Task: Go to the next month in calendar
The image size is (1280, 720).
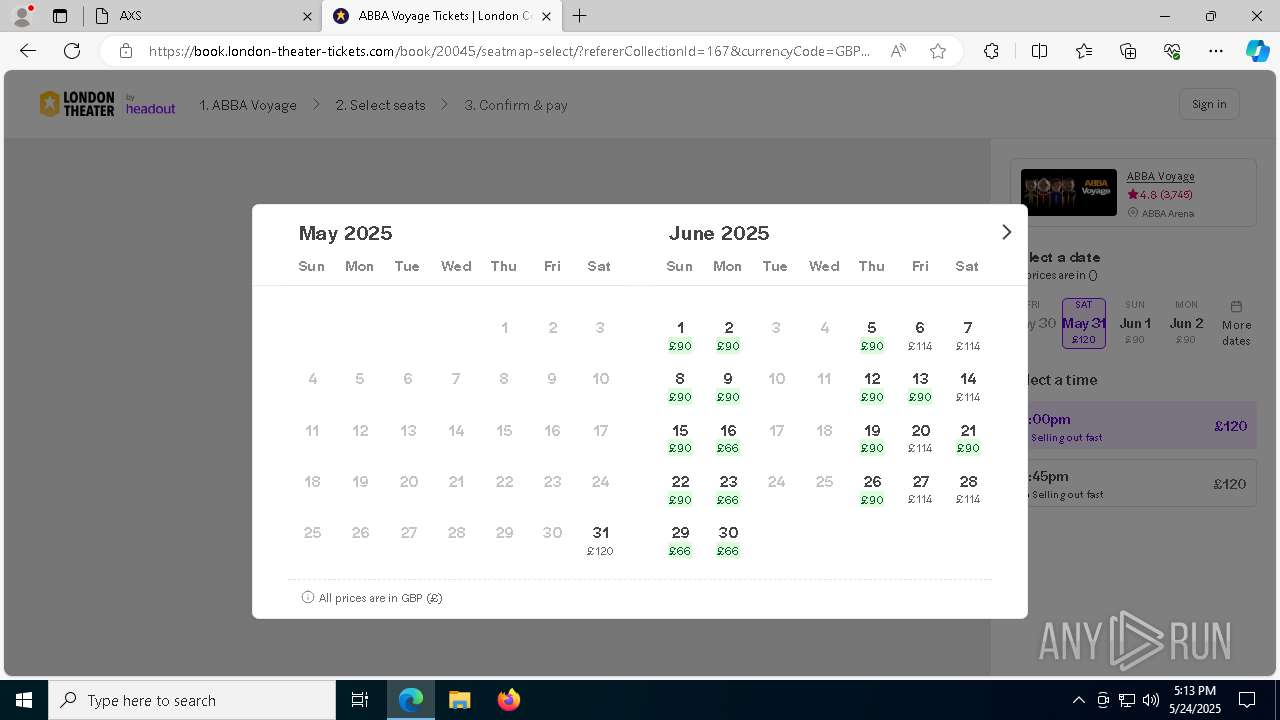Action: coord(1006,232)
